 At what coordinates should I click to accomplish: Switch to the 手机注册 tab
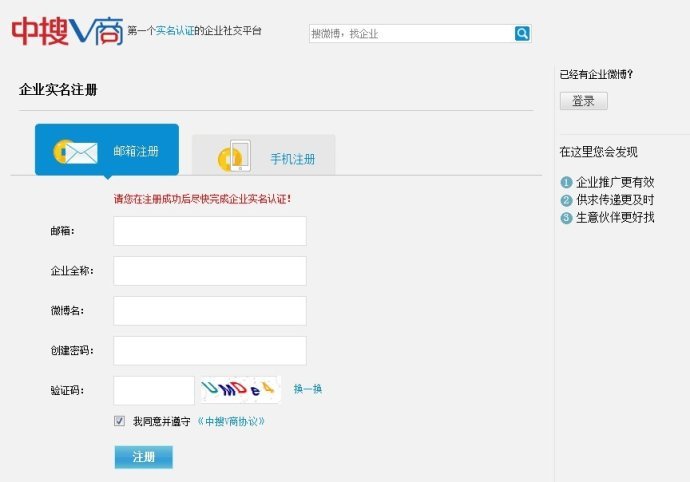click(x=264, y=155)
